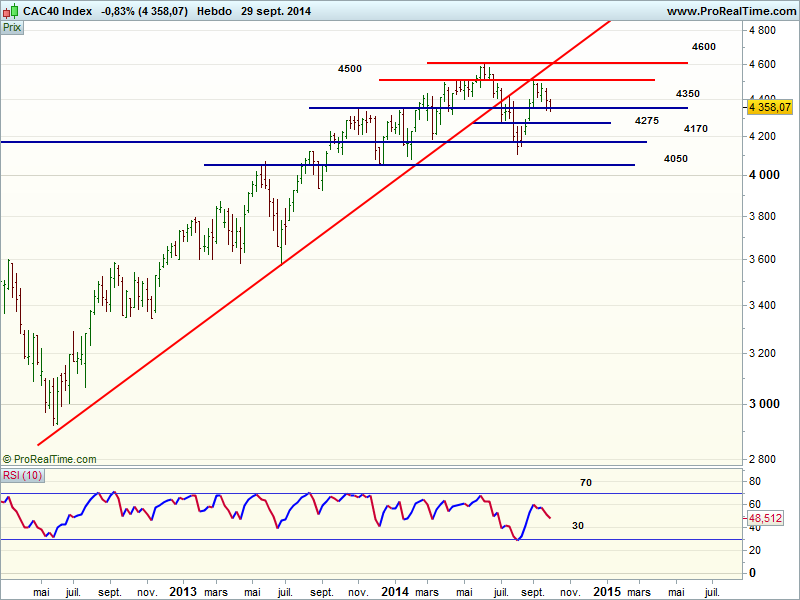Click the 4170 support label
Viewport: 800px width, 600px height.
(696, 129)
